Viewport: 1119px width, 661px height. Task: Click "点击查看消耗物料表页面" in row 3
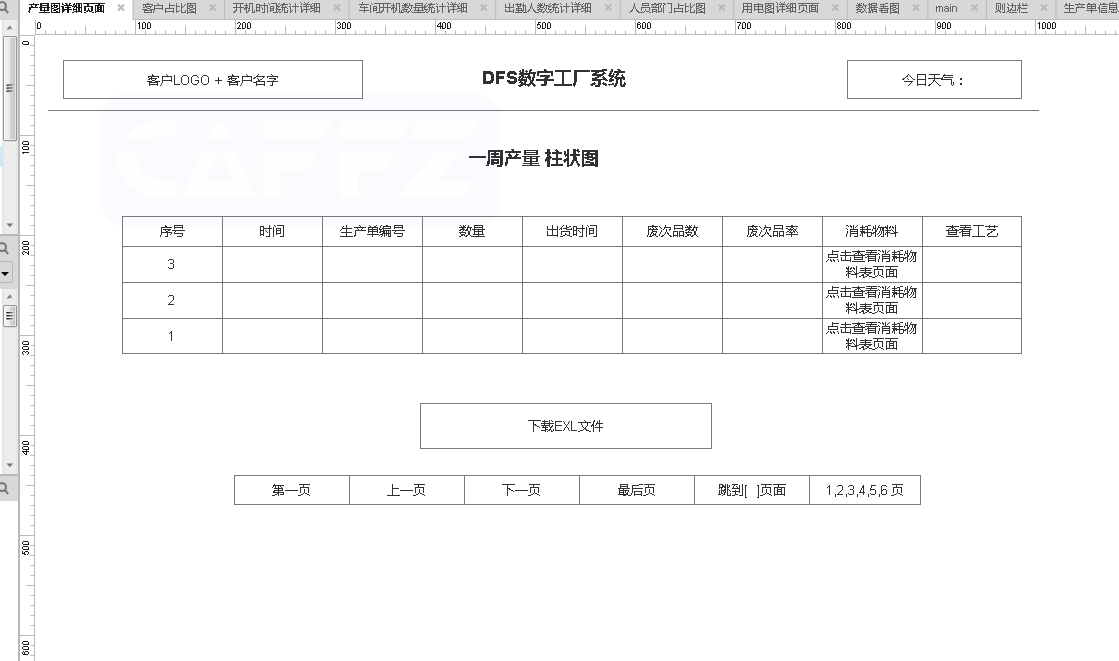[871, 264]
